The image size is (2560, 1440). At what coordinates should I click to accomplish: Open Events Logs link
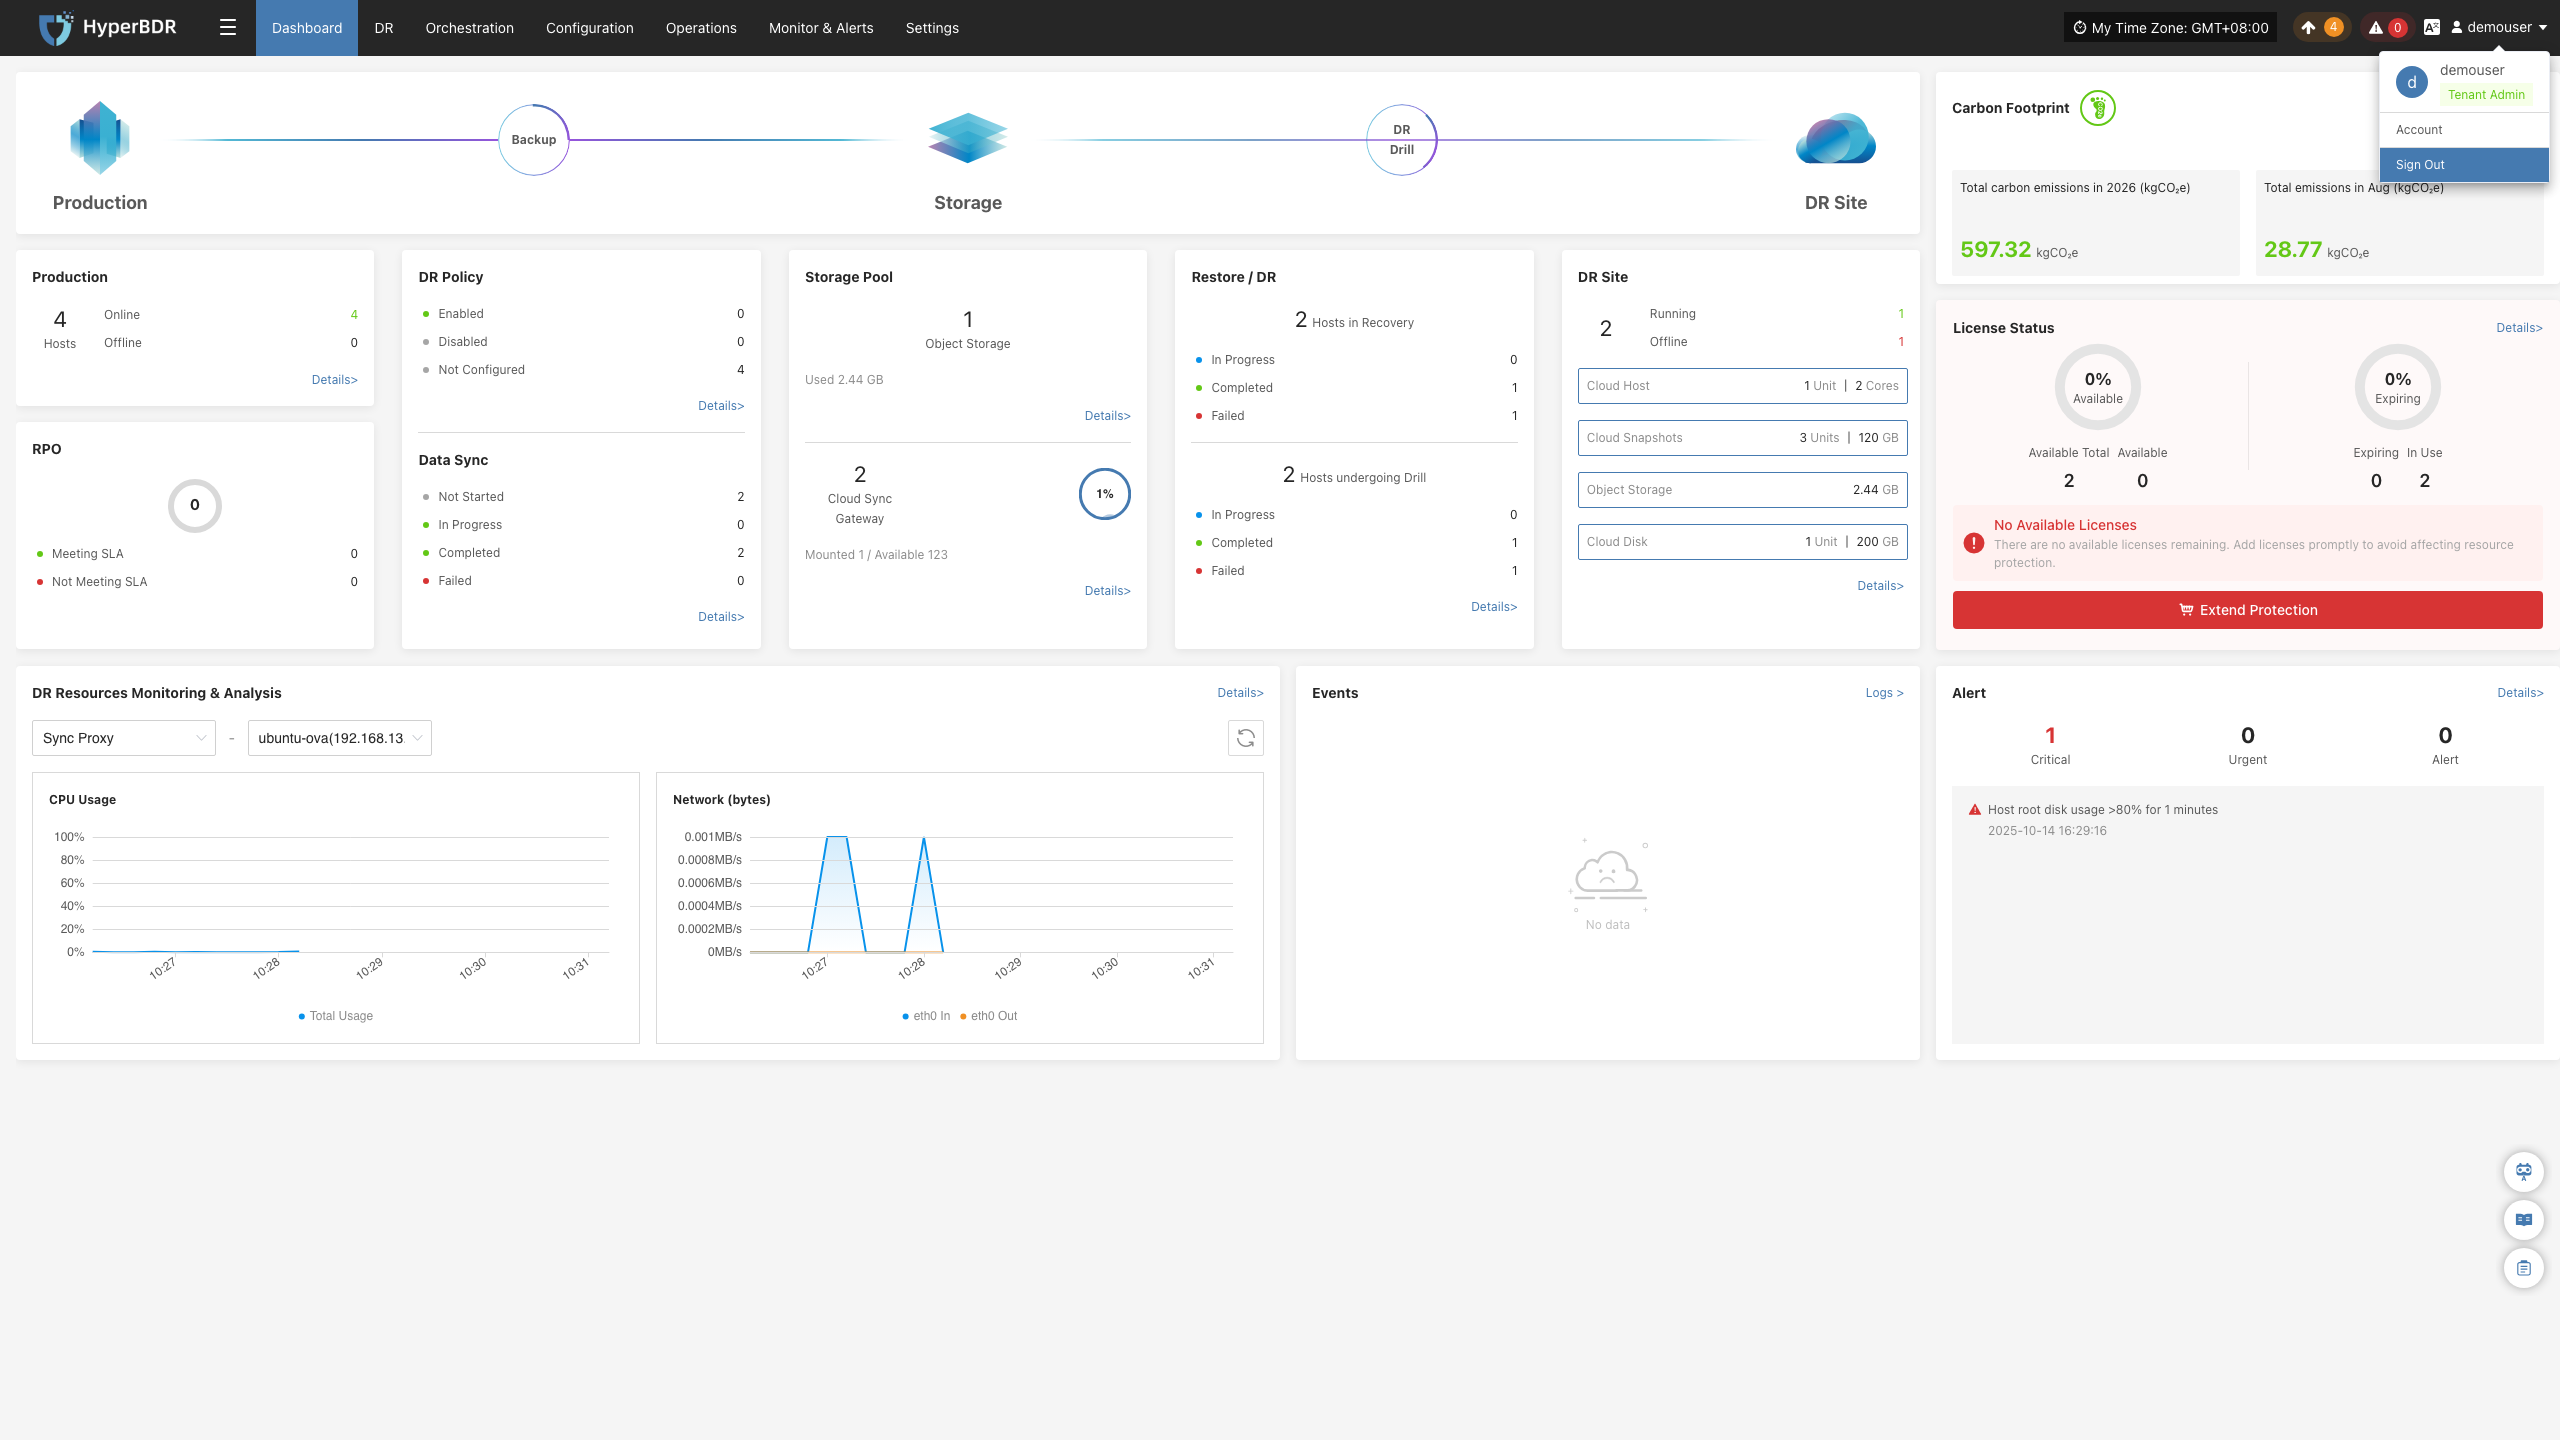[1885, 693]
